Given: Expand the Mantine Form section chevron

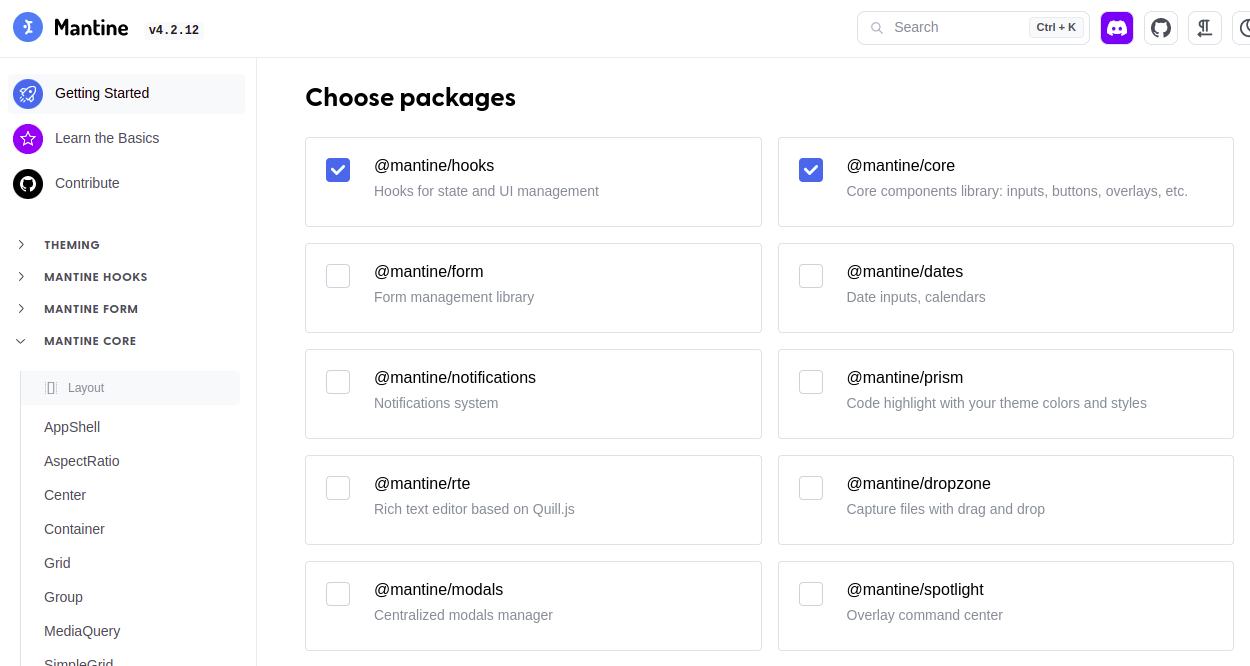Looking at the screenshot, I should coord(21,309).
